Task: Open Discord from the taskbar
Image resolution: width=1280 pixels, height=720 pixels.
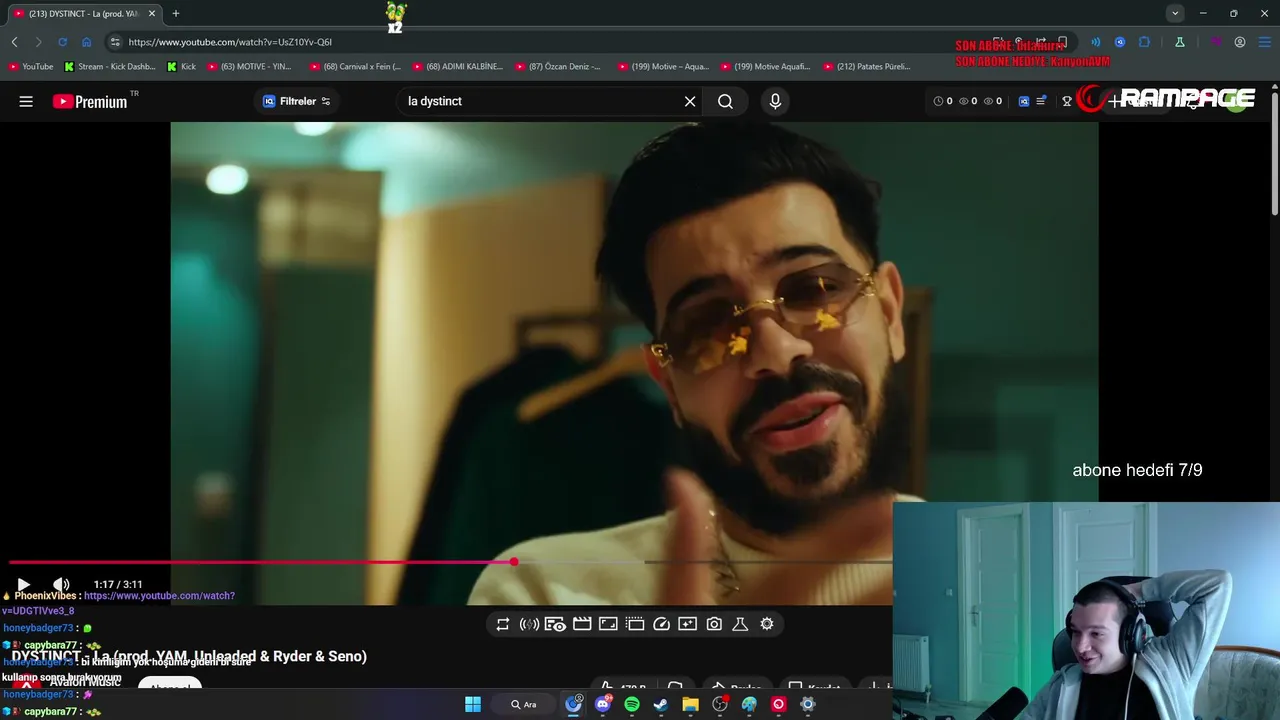Action: [603, 704]
